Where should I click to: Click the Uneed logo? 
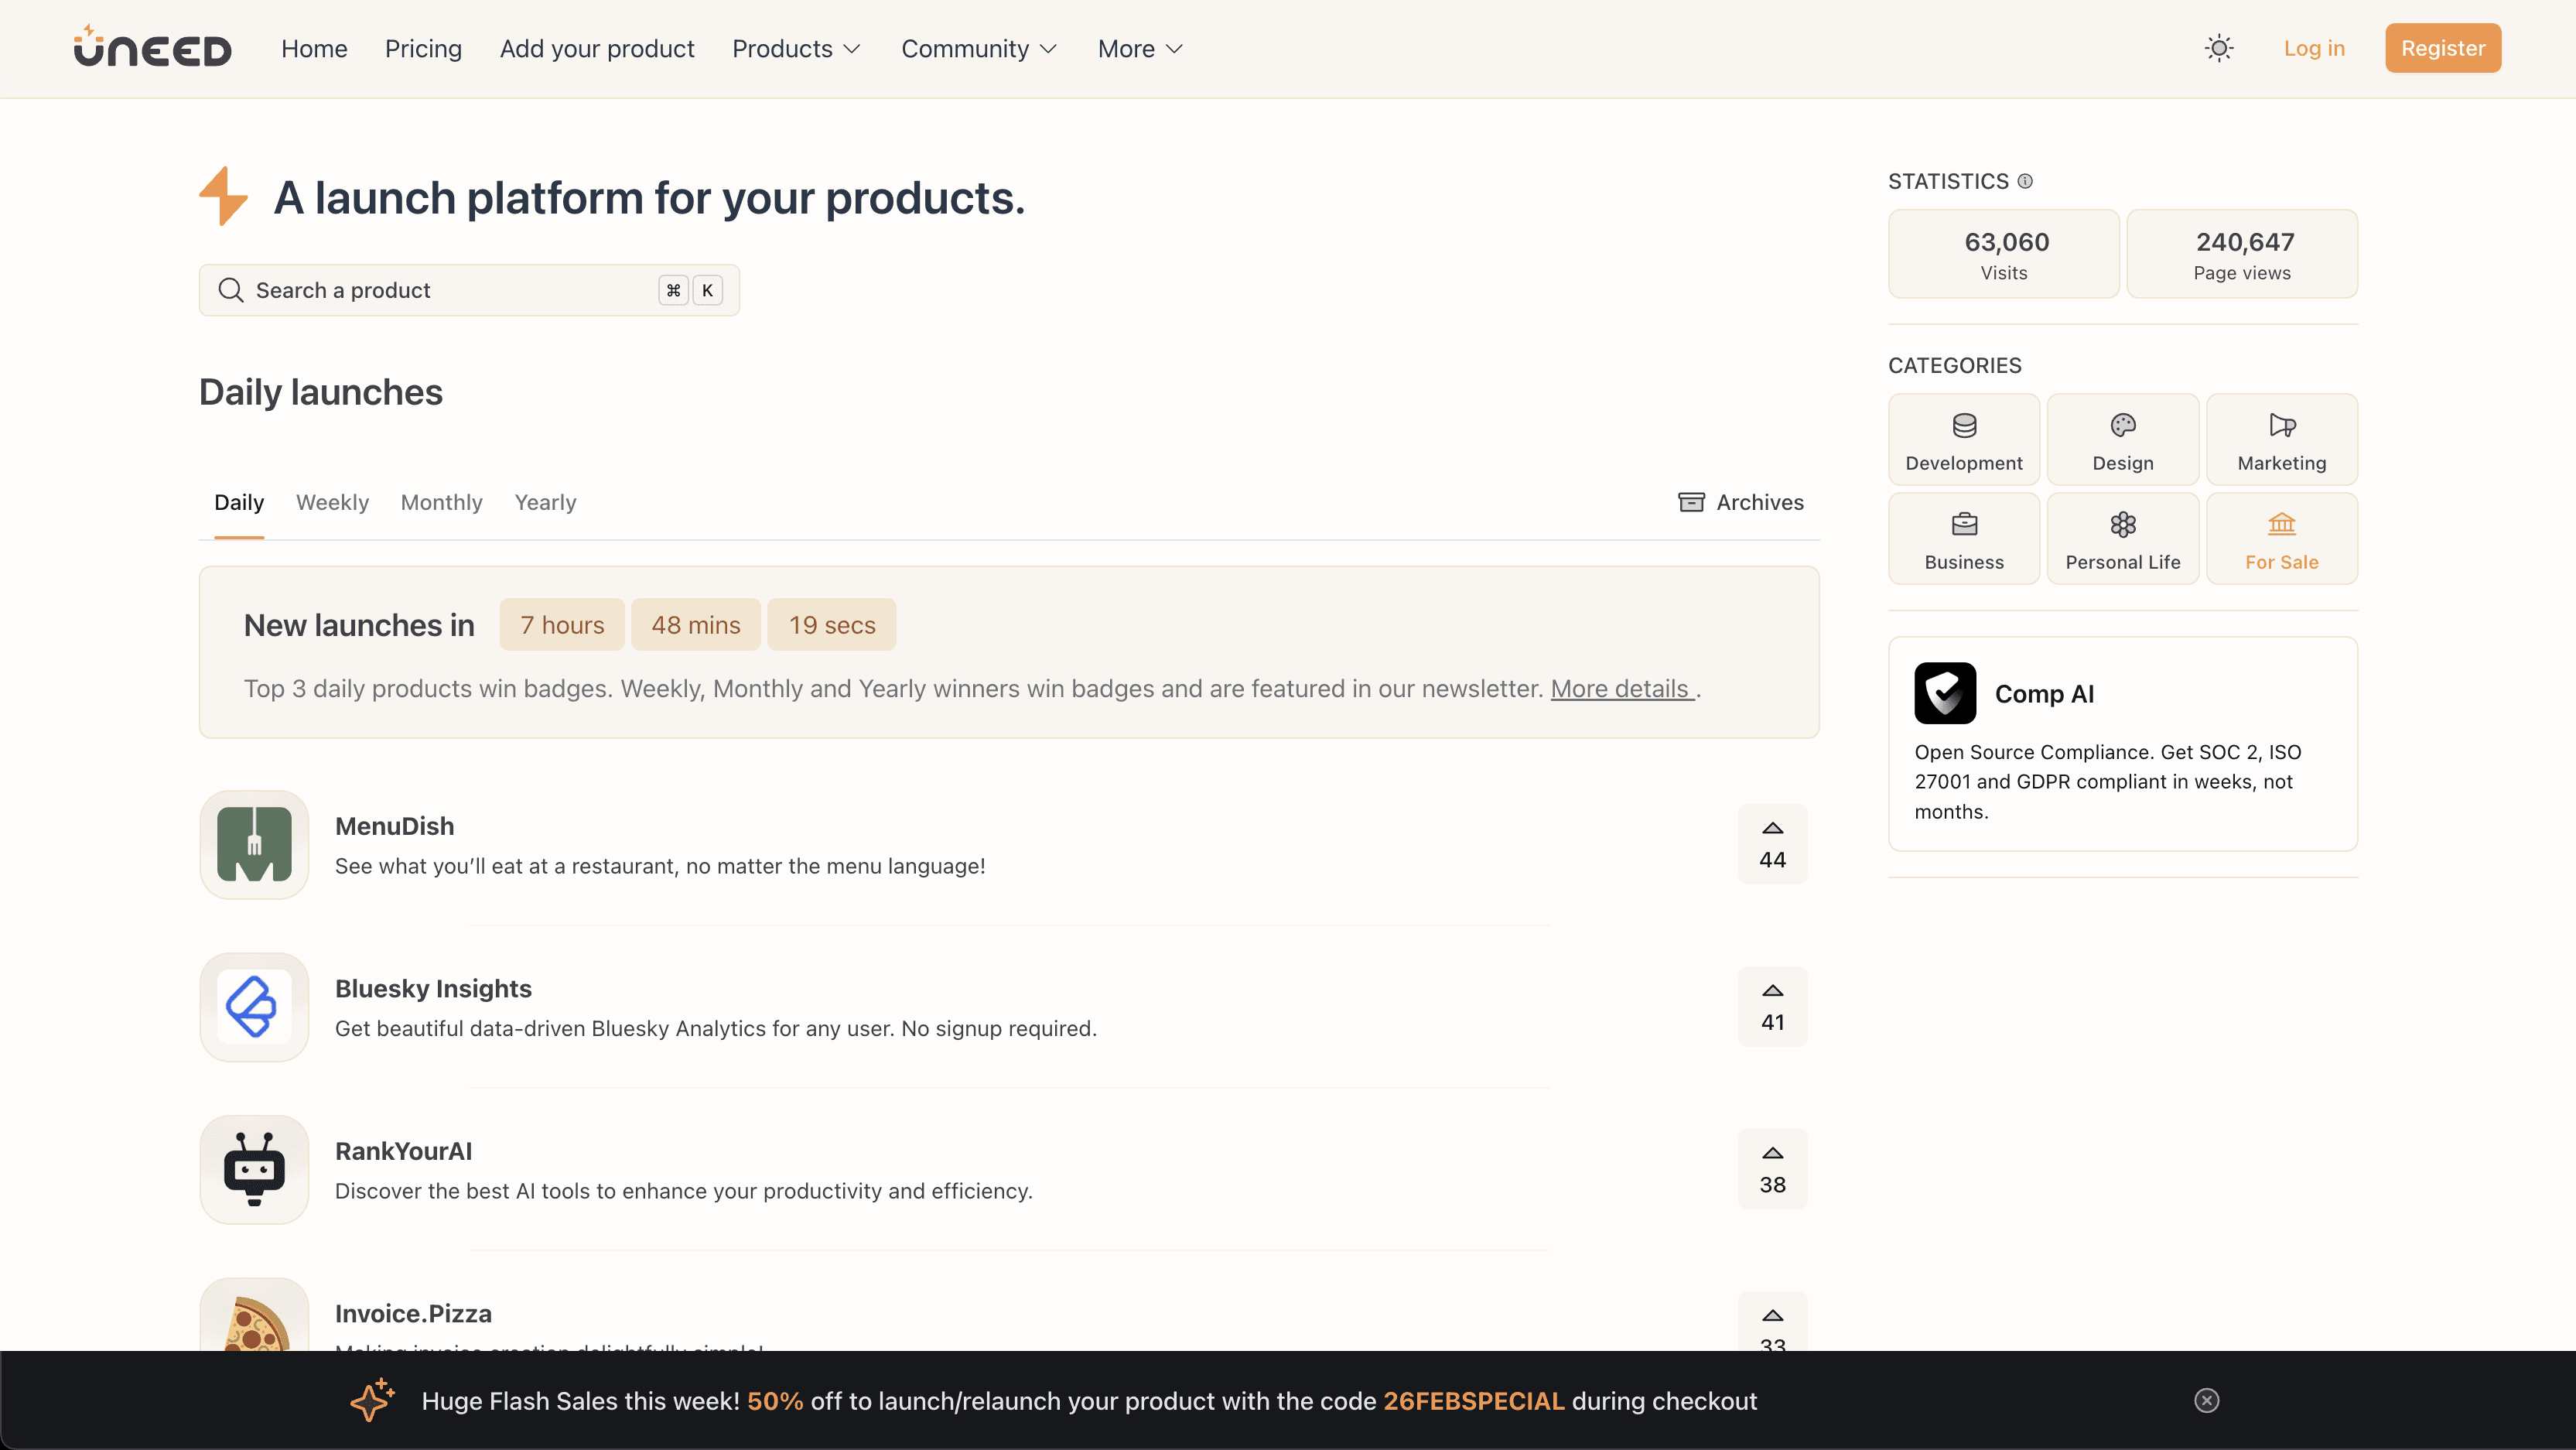pos(152,47)
